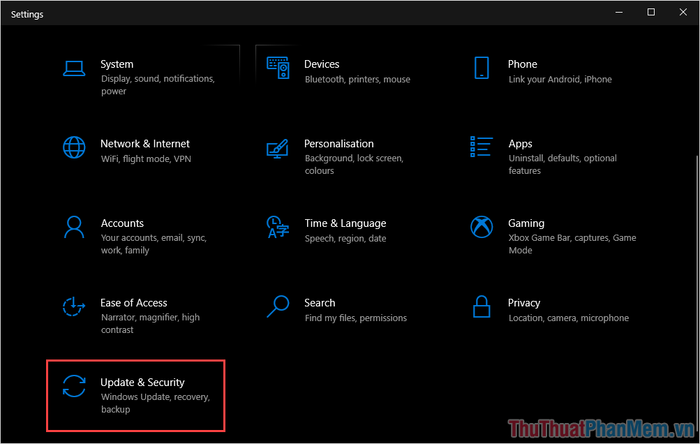Select the Accounts person icon
The width and height of the screenshot is (700, 444).
[x=74, y=227]
